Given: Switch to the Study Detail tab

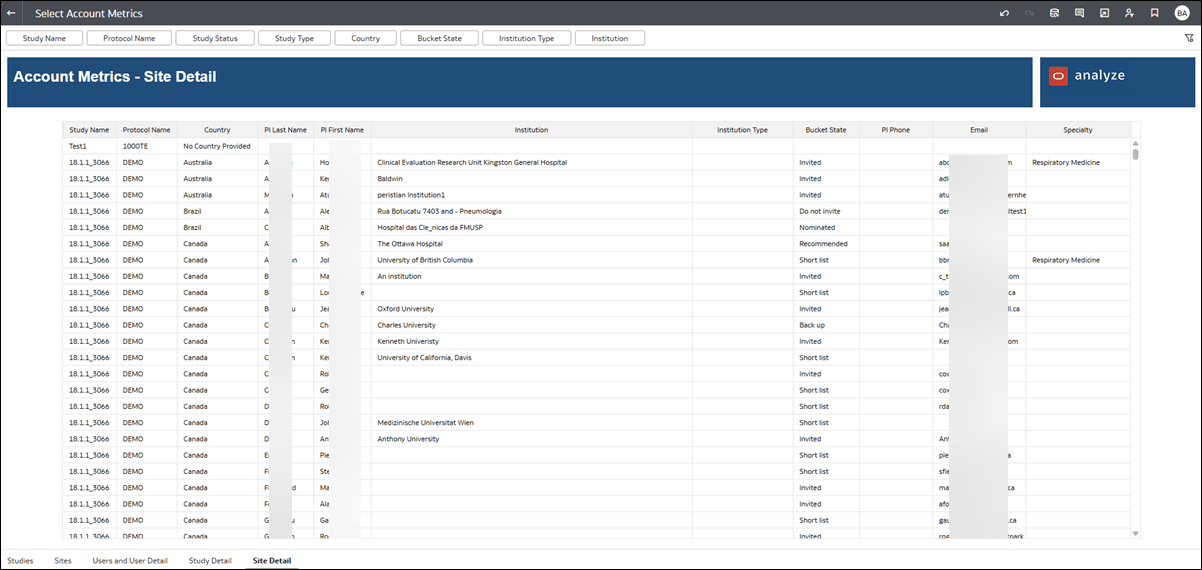Looking at the screenshot, I should click(210, 561).
